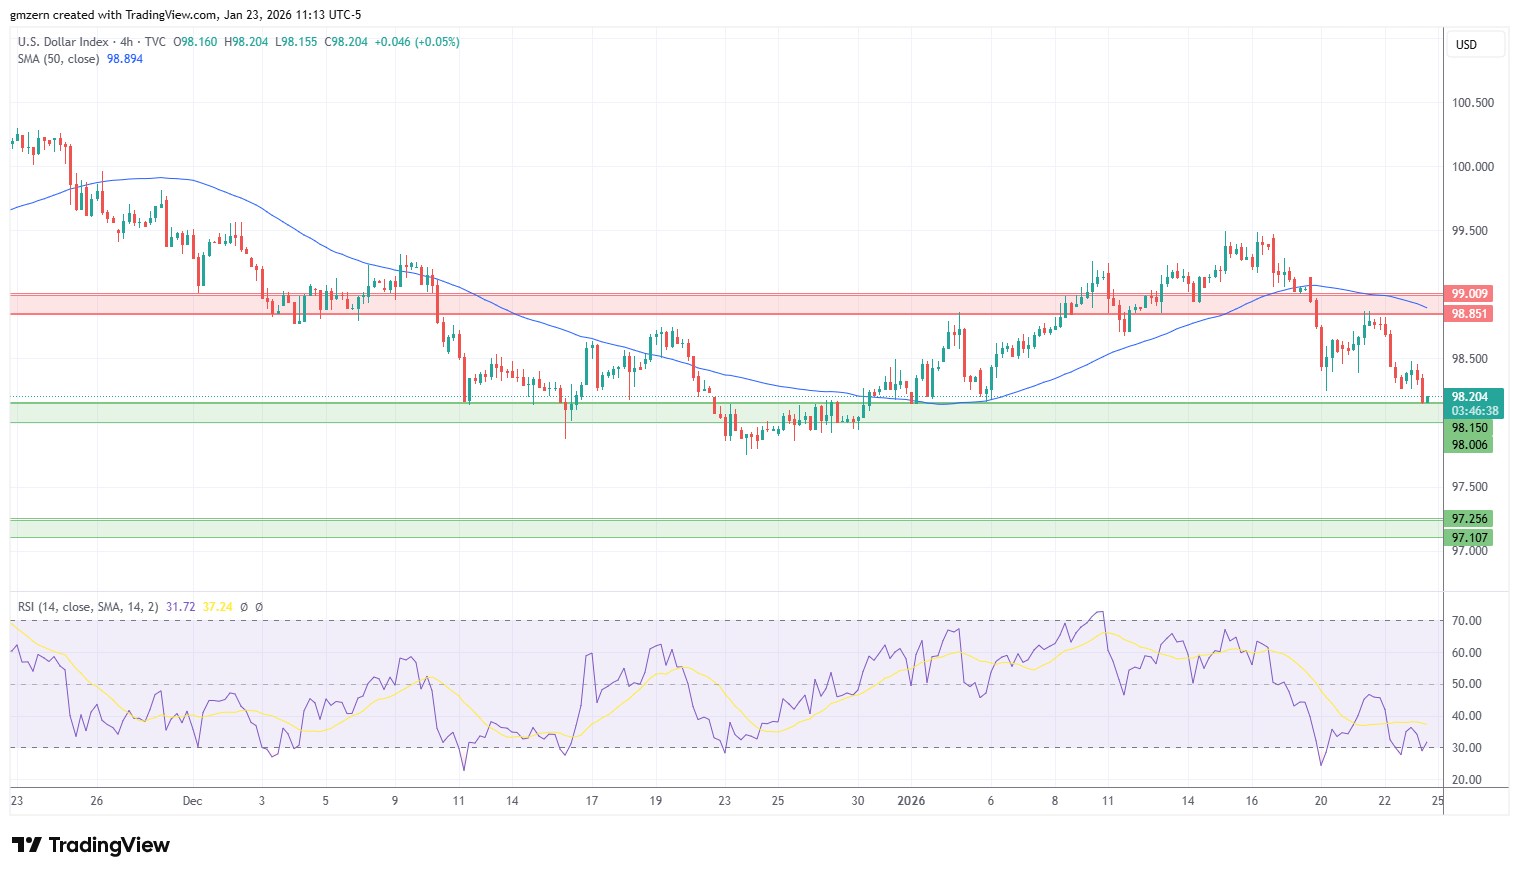Click the 20 date label on time axis
1519x875 pixels.
click(1321, 801)
